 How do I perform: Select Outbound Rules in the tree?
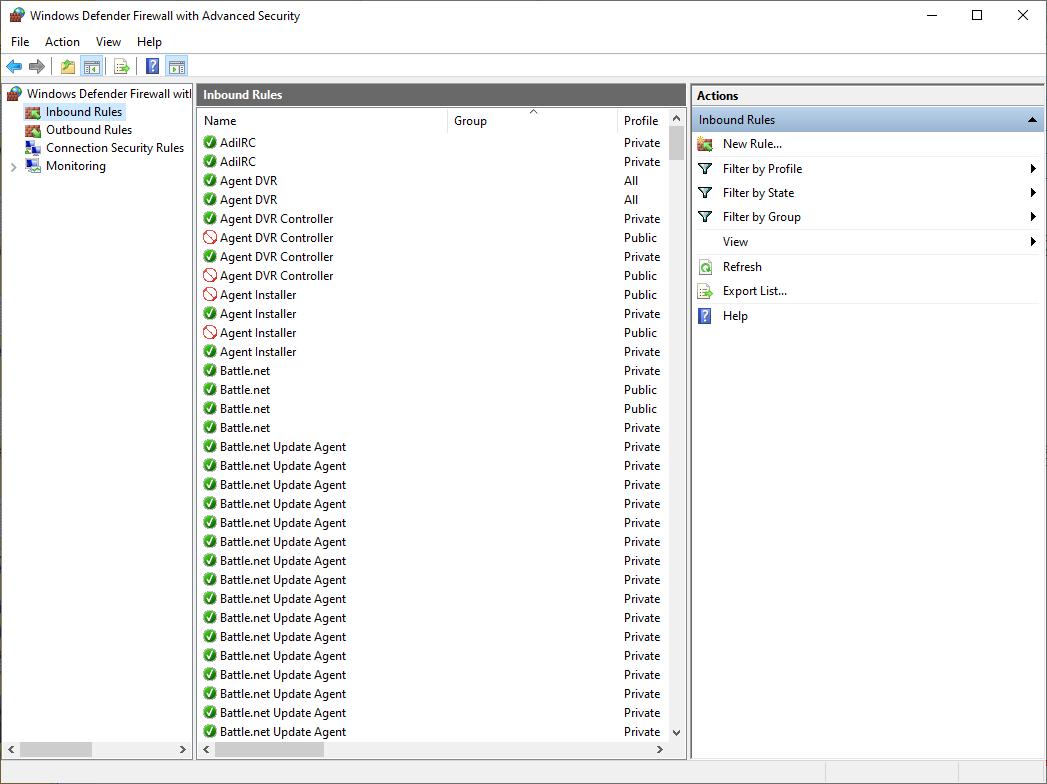pos(89,130)
